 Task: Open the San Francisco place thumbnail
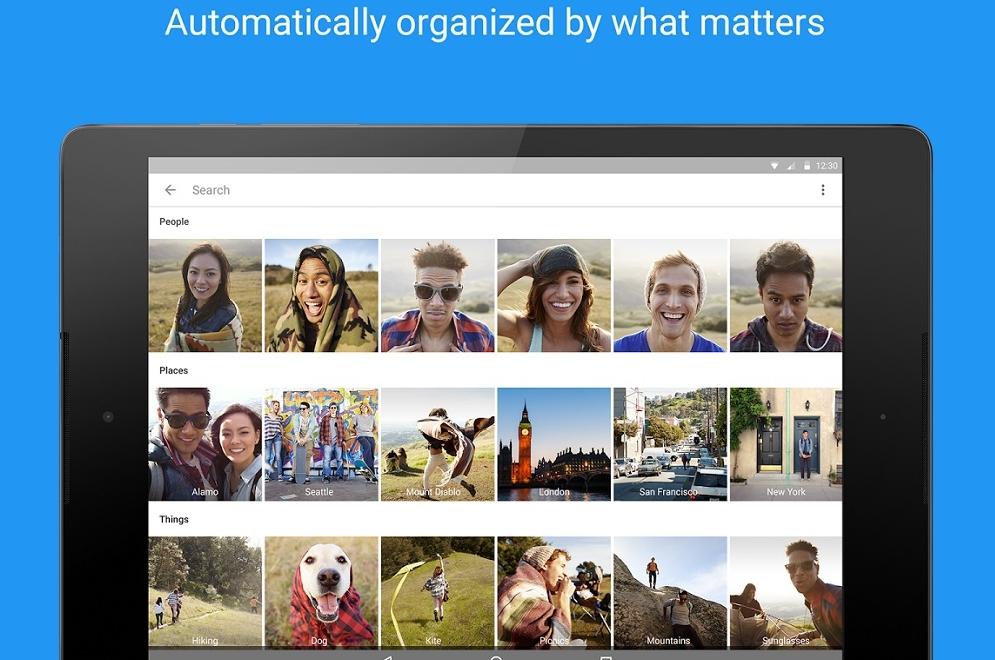(x=670, y=444)
